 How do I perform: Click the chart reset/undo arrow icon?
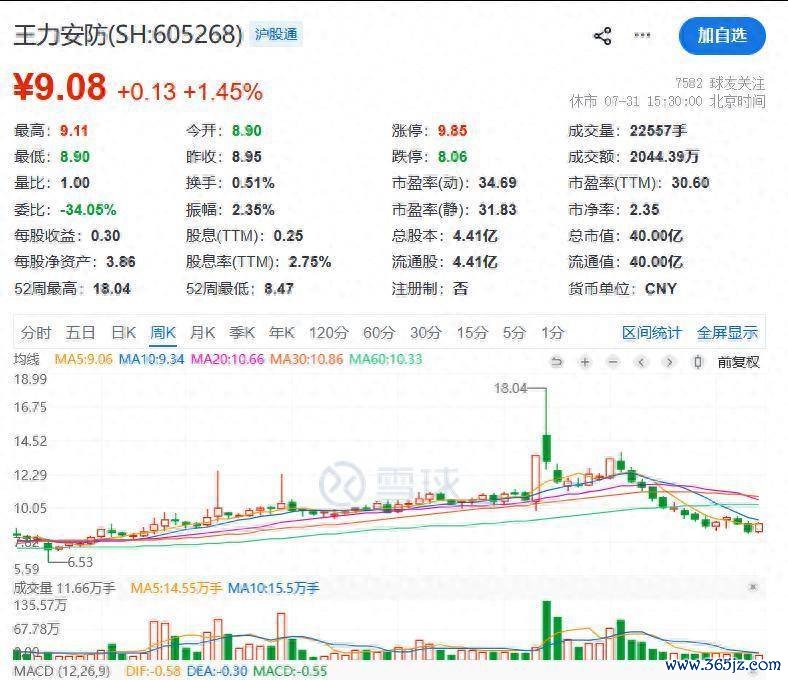point(556,362)
